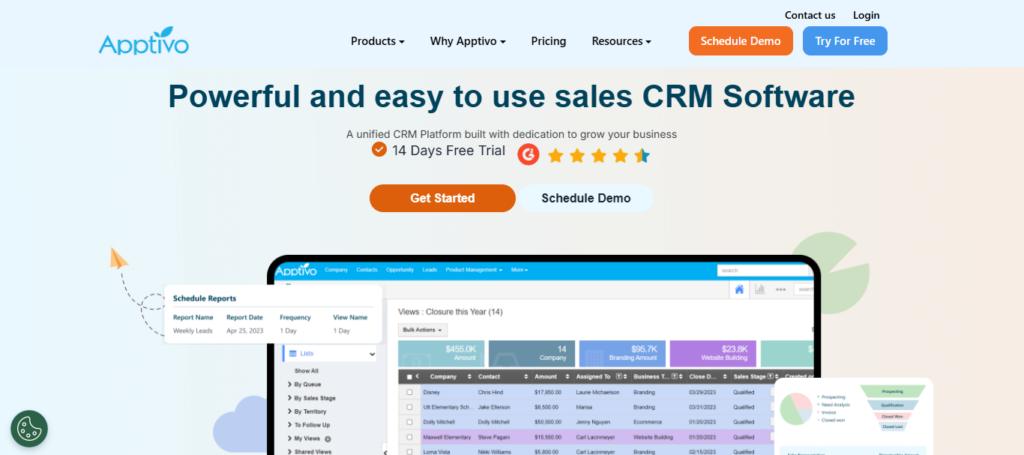Viewport: 1024px width, 455px height.
Task: Click the $455.0K Amount tile
Action: [x=441, y=353]
